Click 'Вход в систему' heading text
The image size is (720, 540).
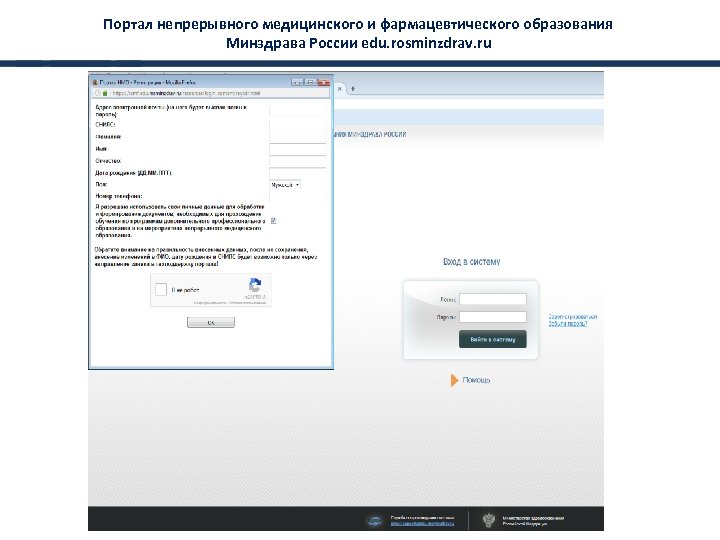pyautogui.click(x=472, y=262)
